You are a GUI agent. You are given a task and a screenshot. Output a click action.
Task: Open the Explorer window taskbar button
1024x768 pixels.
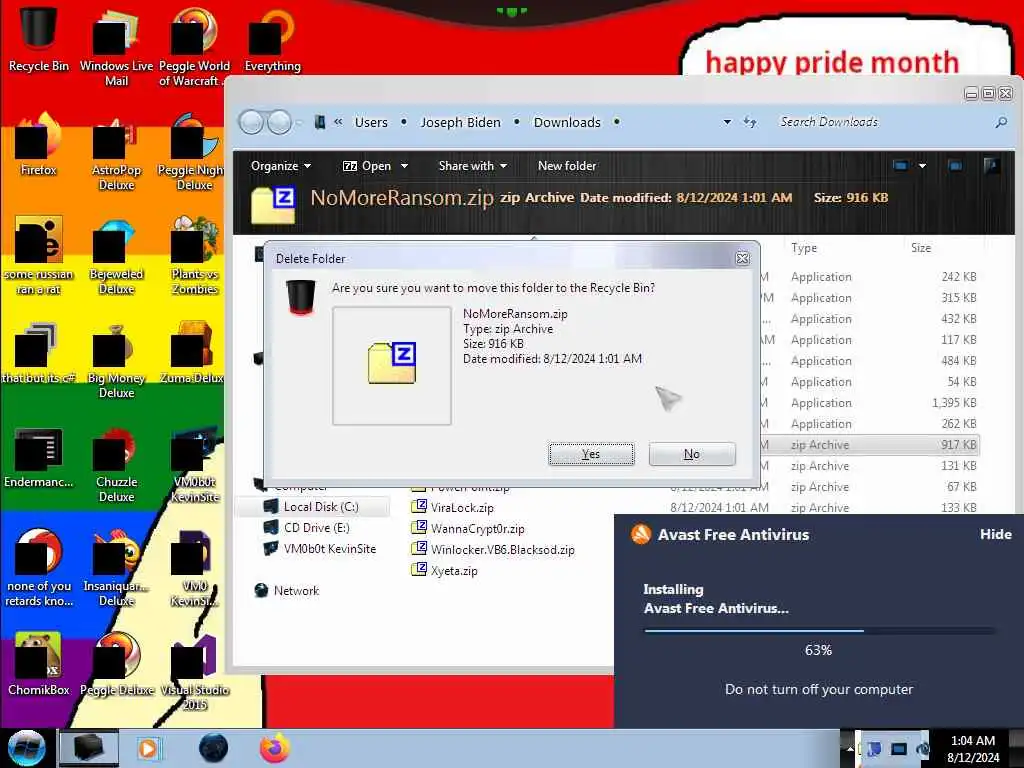point(89,748)
